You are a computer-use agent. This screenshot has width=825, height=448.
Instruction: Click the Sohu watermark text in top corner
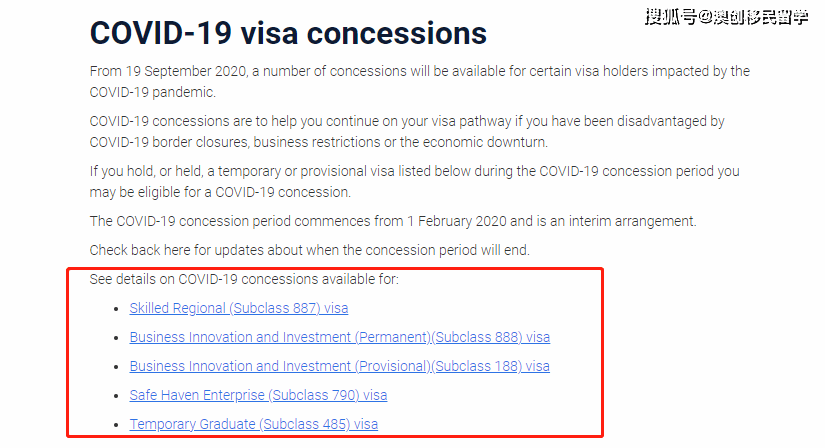click(x=727, y=17)
